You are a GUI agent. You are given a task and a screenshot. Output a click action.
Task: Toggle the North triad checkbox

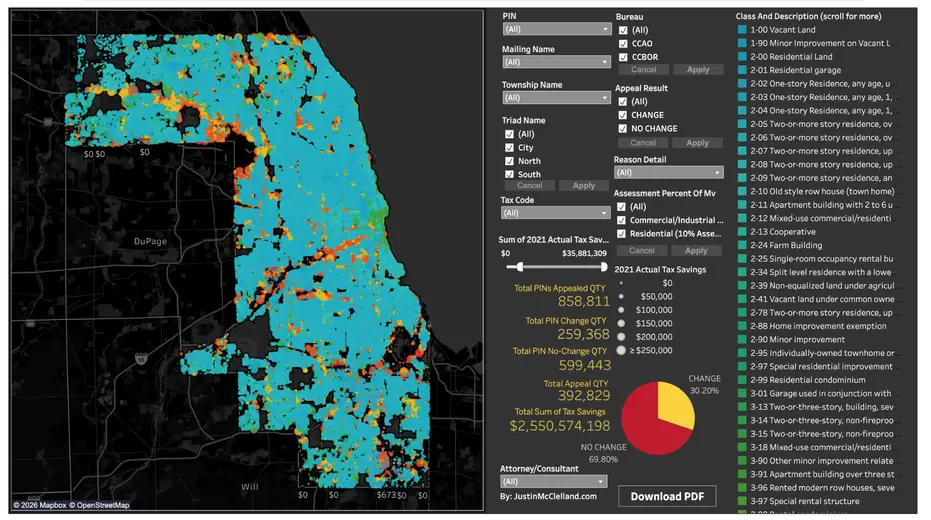tap(509, 161)
